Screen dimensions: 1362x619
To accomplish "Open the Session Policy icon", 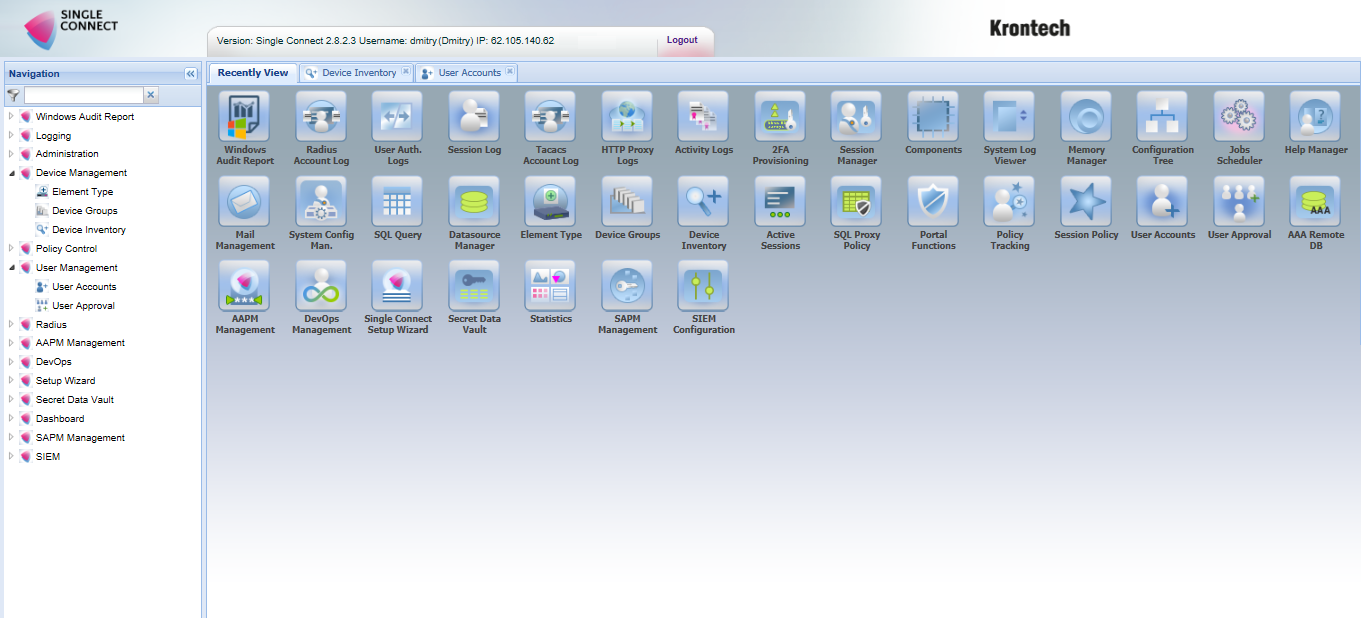I will (1086, 202).
